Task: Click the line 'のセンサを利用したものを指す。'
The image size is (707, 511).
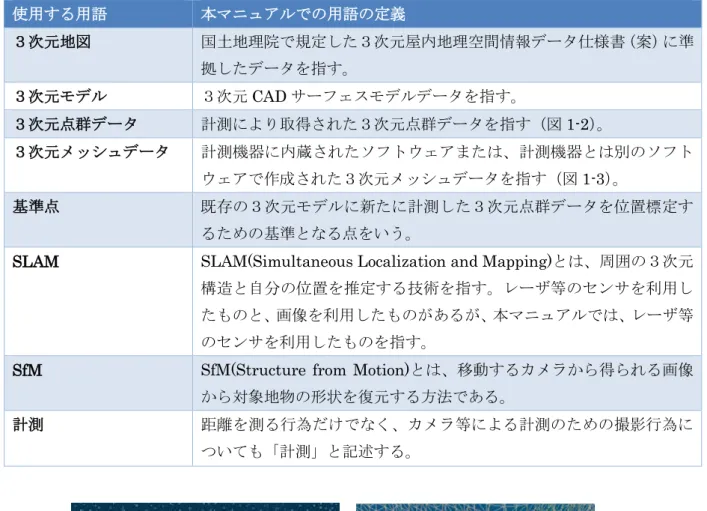Action: pos(314,342)
